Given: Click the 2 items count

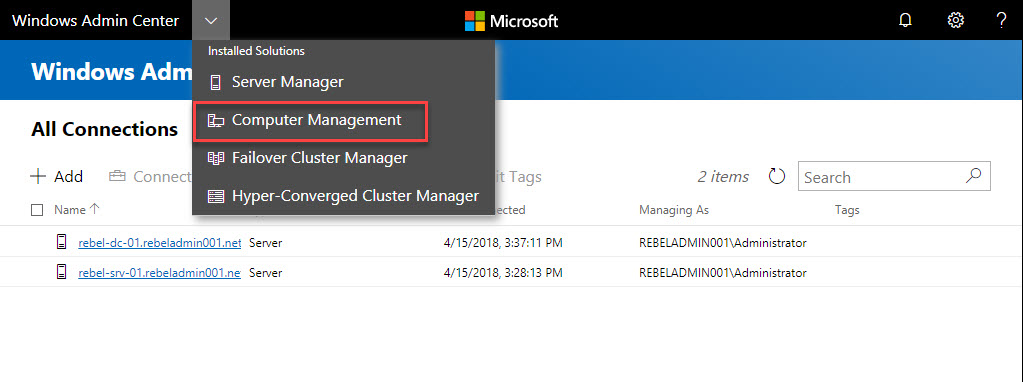Looking at the screenshot, I should click(723, 177).
